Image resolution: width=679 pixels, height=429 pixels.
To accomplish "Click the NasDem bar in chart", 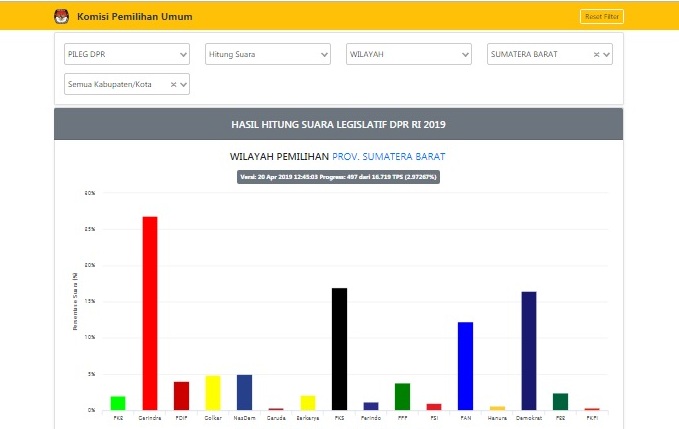I will (x=245, y=393).
